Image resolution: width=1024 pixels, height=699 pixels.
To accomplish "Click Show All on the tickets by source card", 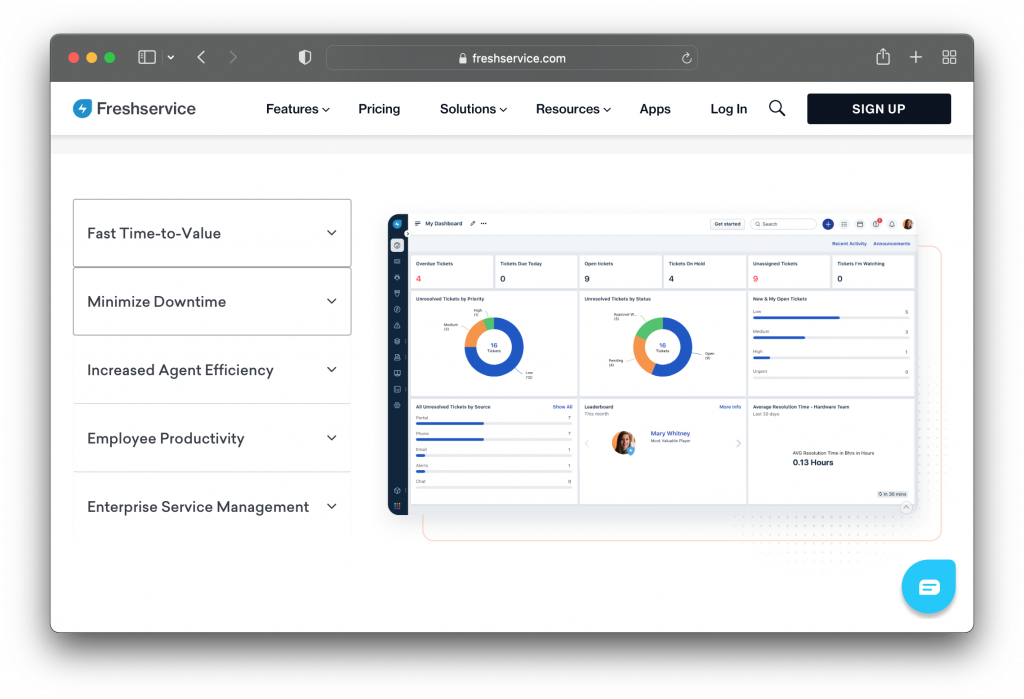I will point(562,407).
